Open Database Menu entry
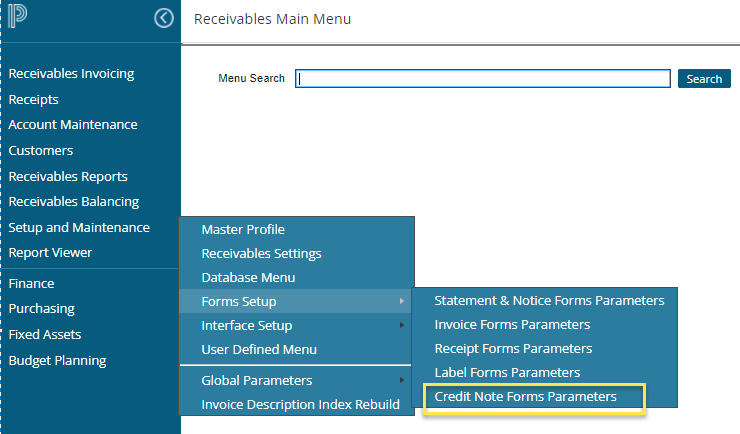 pyautogui.click(x=248, y=277)
